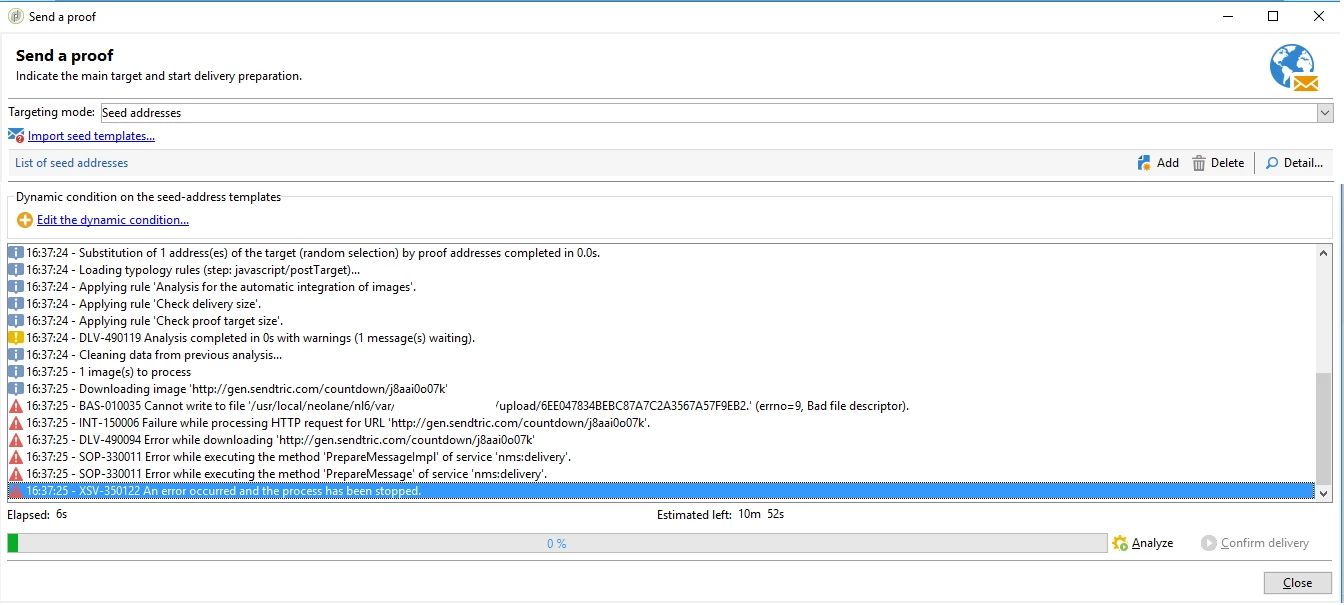Click info icon on 'Cleaning data' line
The image size is (1344, 605).
(x=15, y=355)
